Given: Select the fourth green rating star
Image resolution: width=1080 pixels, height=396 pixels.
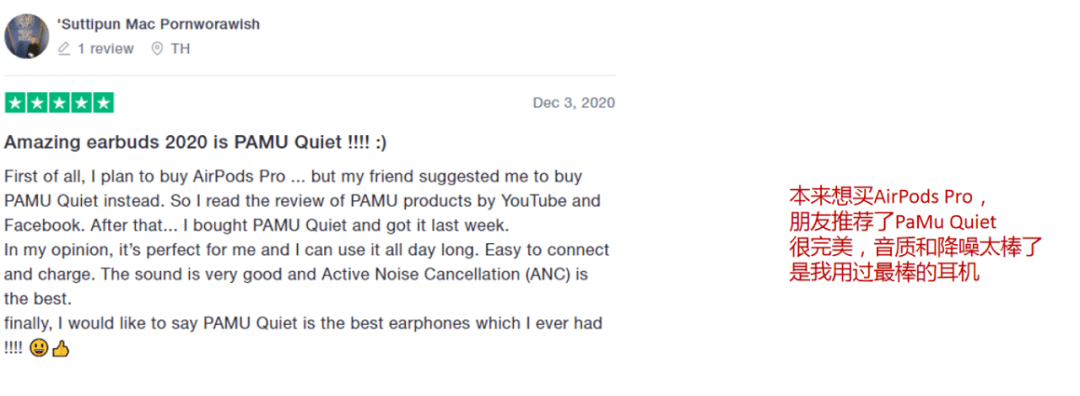Looking at the screenshot, I should (x=81, y=103).
